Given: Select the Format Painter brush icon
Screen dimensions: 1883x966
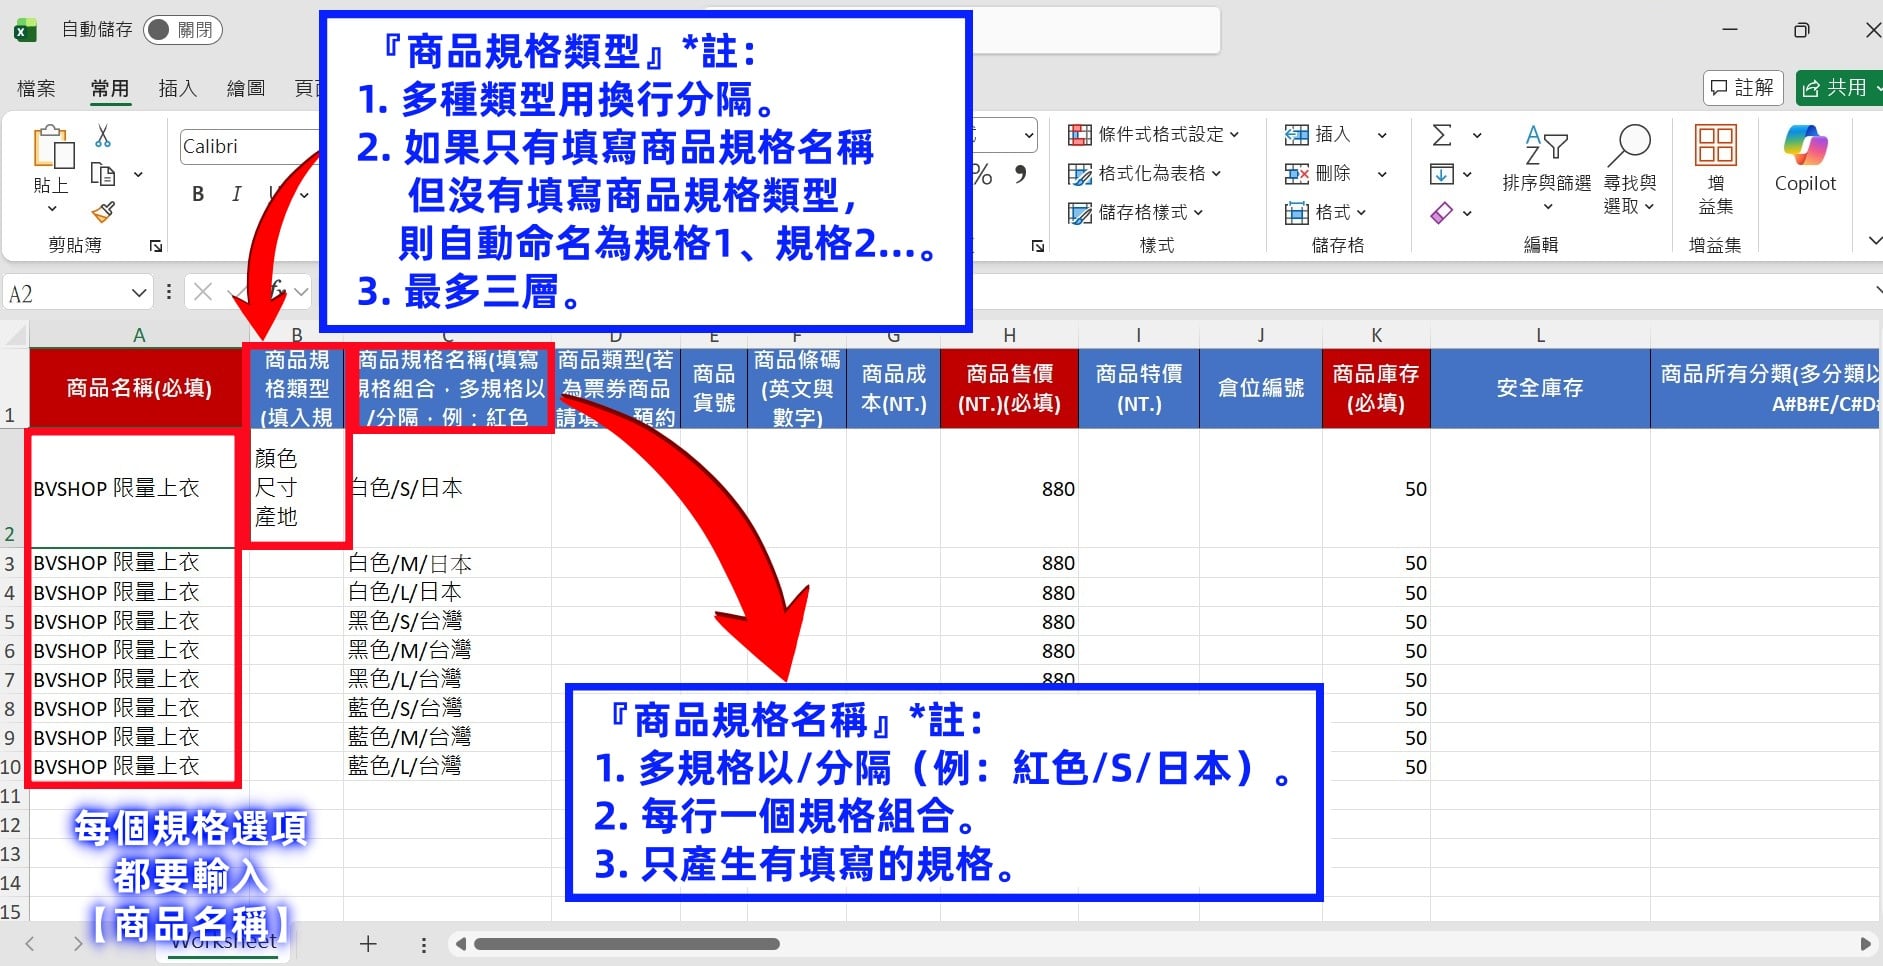Looking at the screenshot, I should click(103, 211).
